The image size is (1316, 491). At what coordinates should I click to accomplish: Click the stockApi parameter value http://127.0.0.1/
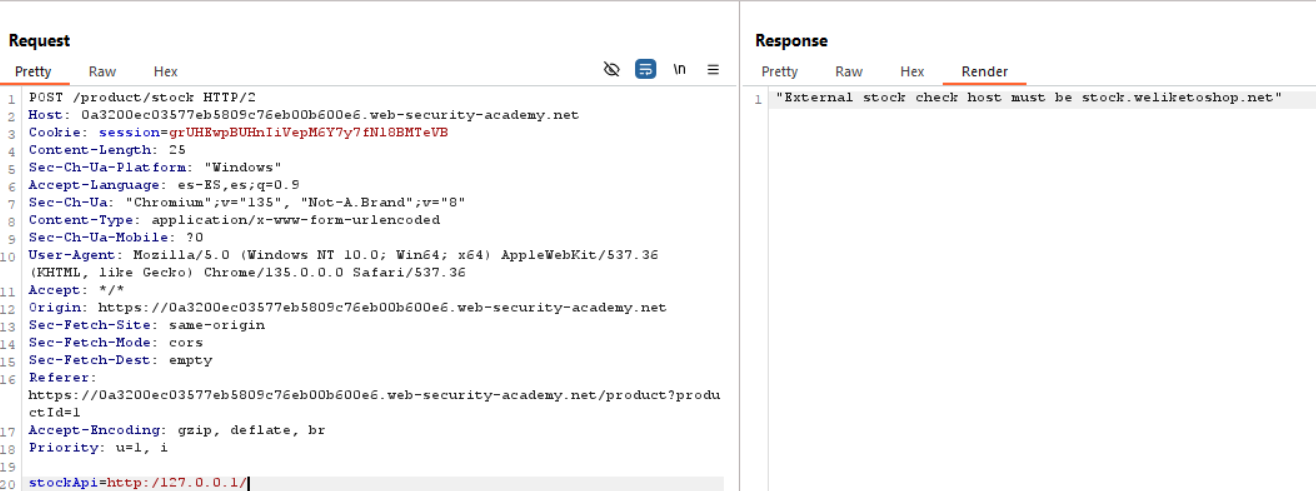pos(176,483)
